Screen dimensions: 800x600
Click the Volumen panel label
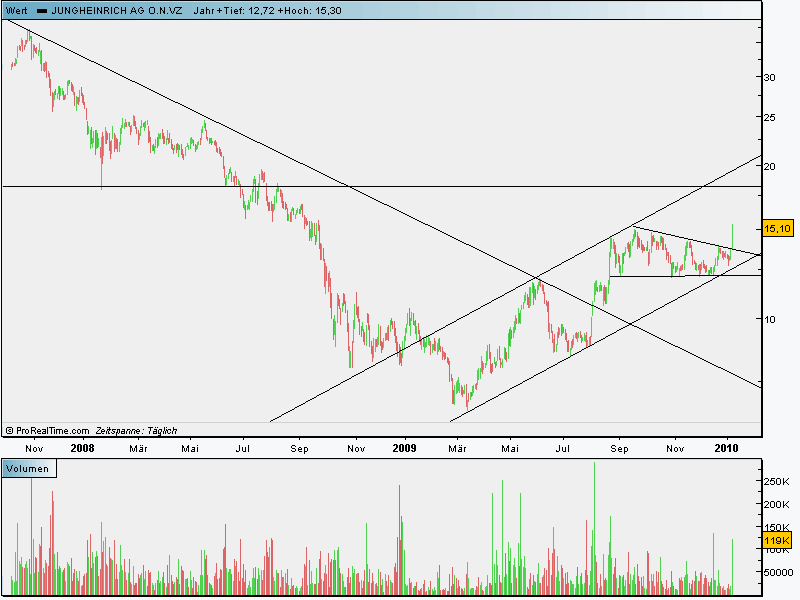[28, 468]
